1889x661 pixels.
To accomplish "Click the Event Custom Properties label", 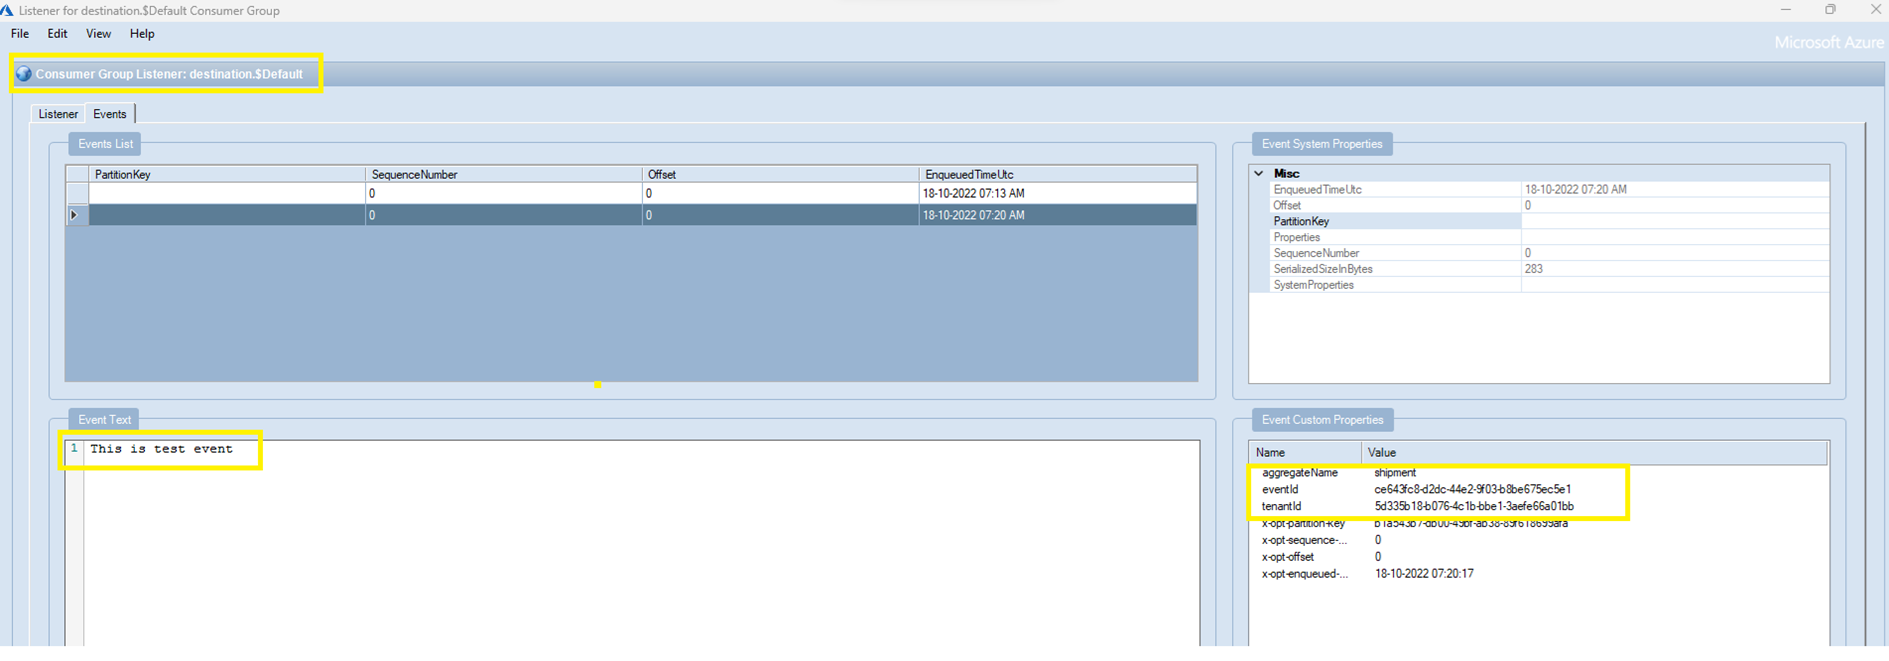I will (x=1322, y=420).
